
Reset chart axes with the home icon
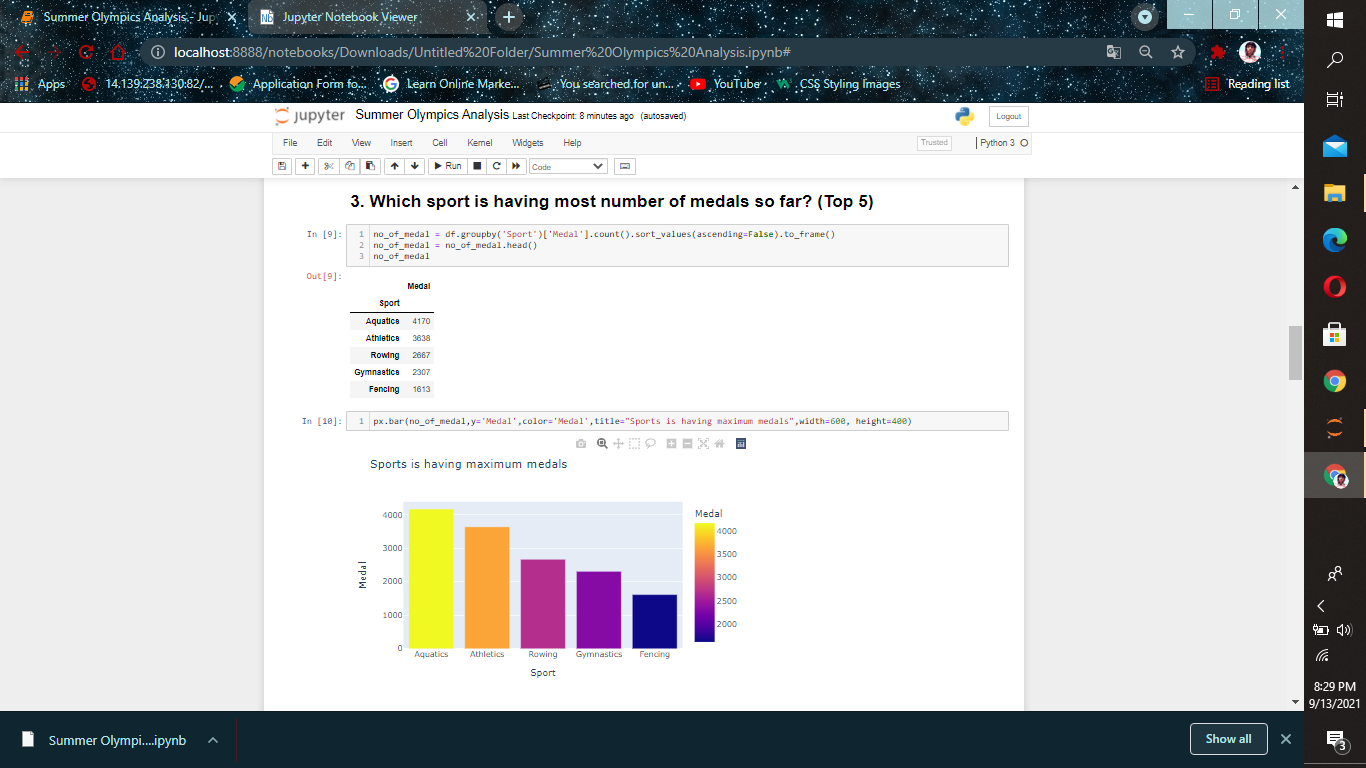[x=719, y=444]
